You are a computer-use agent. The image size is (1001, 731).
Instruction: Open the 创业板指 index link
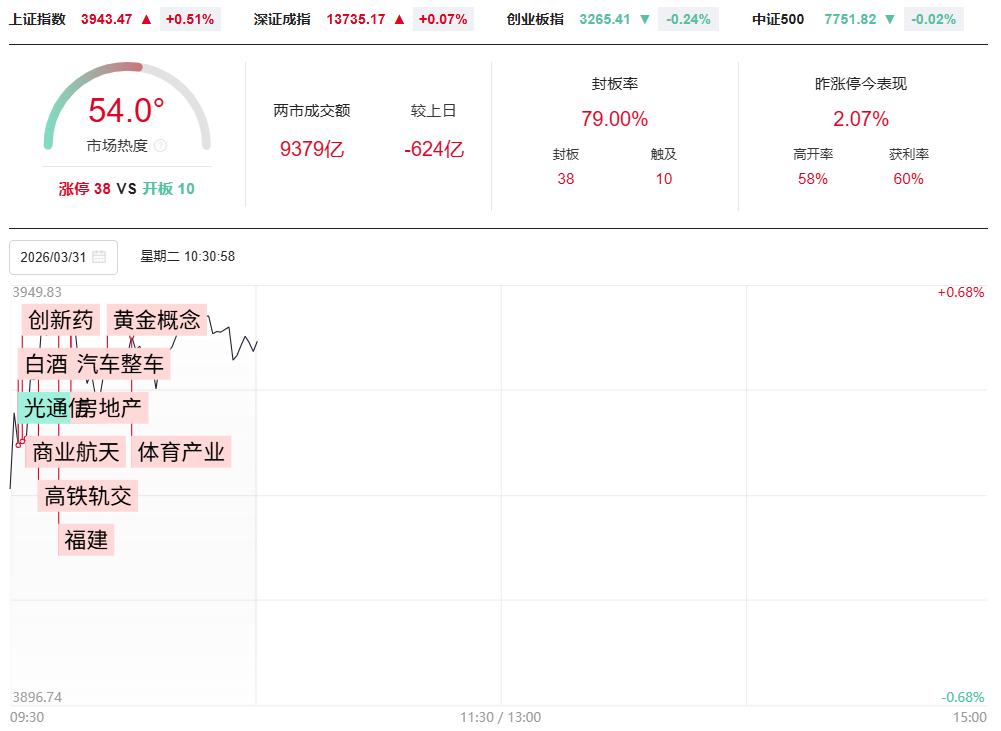tap(535, 19)
